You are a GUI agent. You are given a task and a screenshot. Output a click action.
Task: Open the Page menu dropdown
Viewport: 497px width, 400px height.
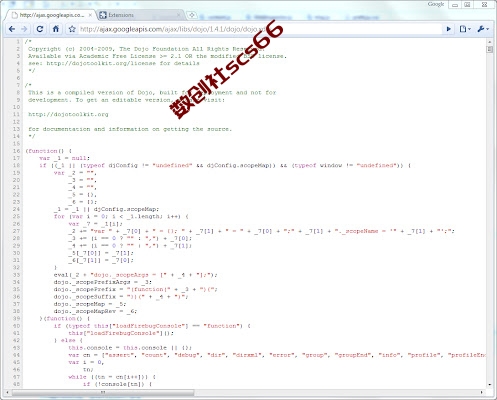point(465,29)
